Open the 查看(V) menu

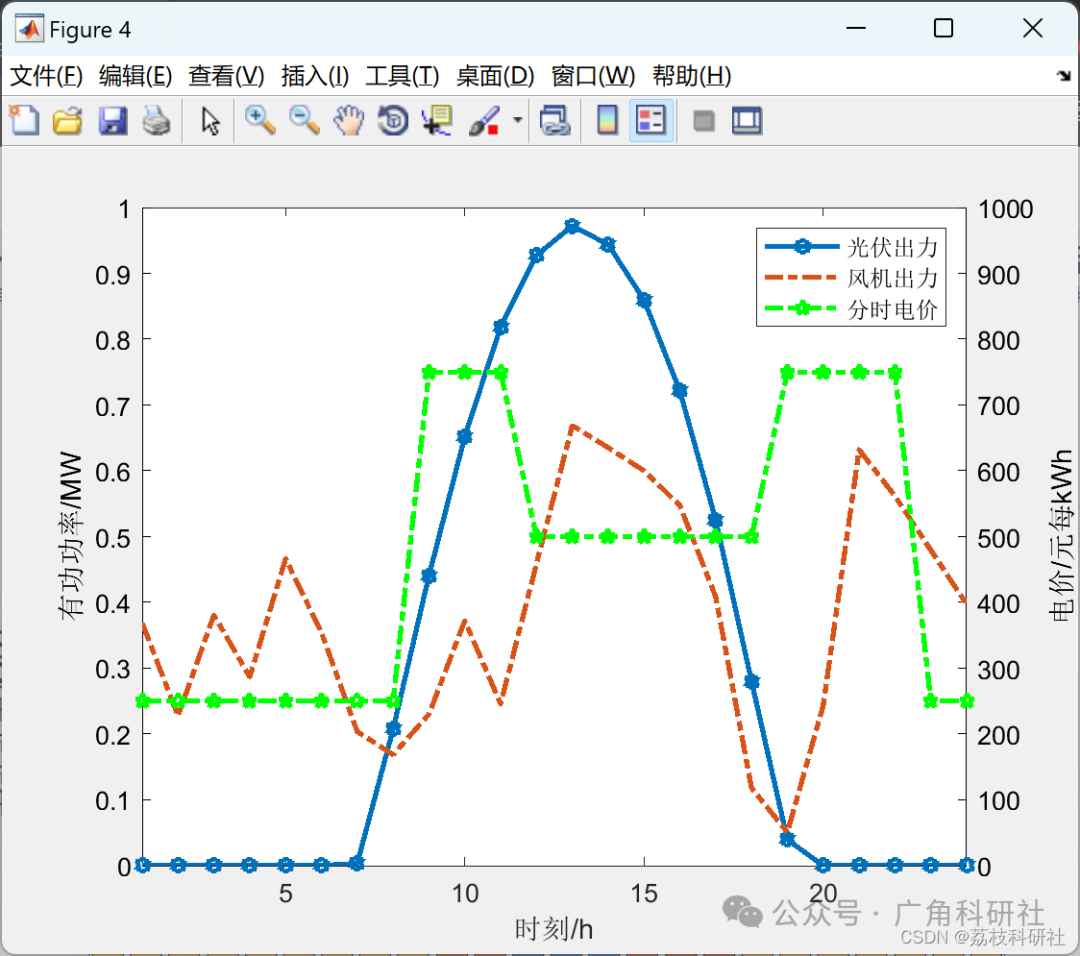(x=226, y=76)
